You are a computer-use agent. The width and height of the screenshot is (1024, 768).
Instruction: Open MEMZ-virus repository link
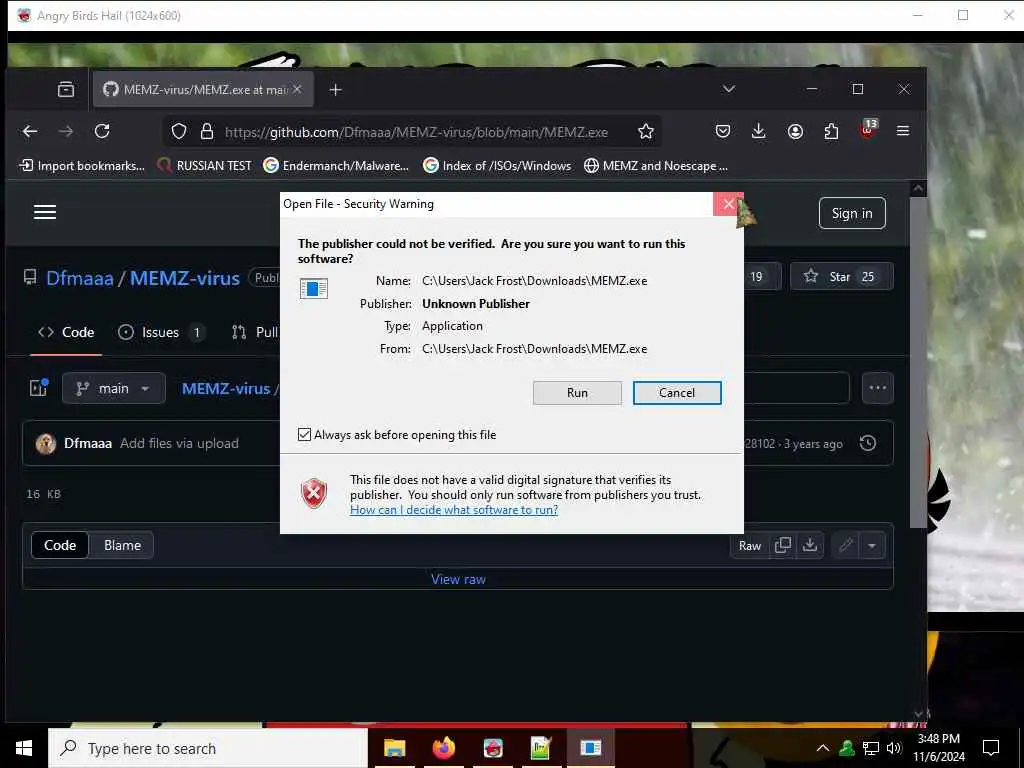185,278
